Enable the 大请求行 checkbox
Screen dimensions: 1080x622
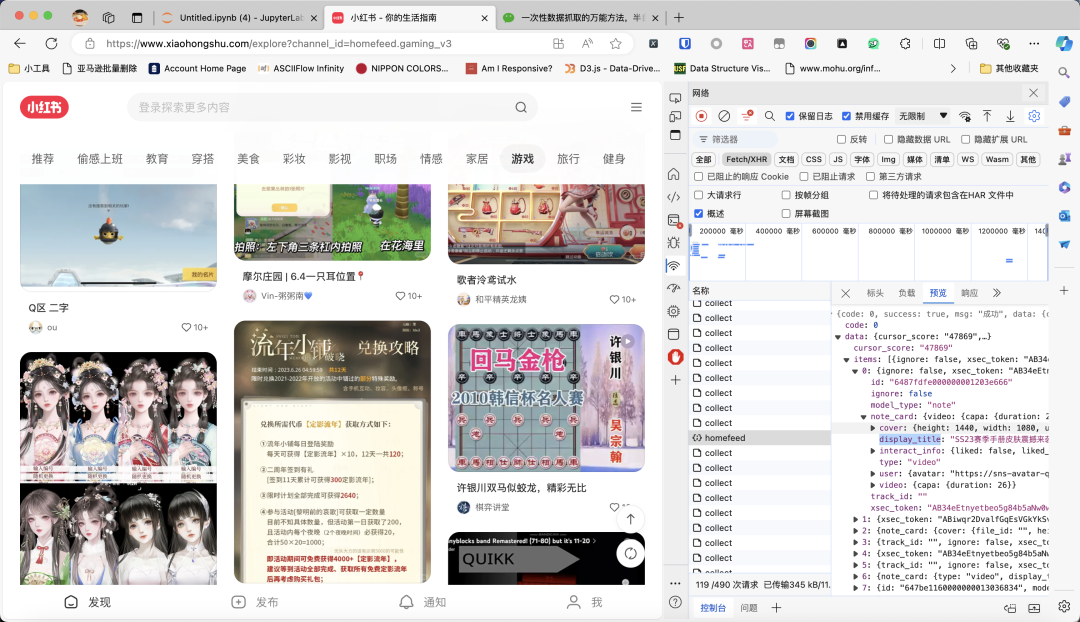(698, 195)
